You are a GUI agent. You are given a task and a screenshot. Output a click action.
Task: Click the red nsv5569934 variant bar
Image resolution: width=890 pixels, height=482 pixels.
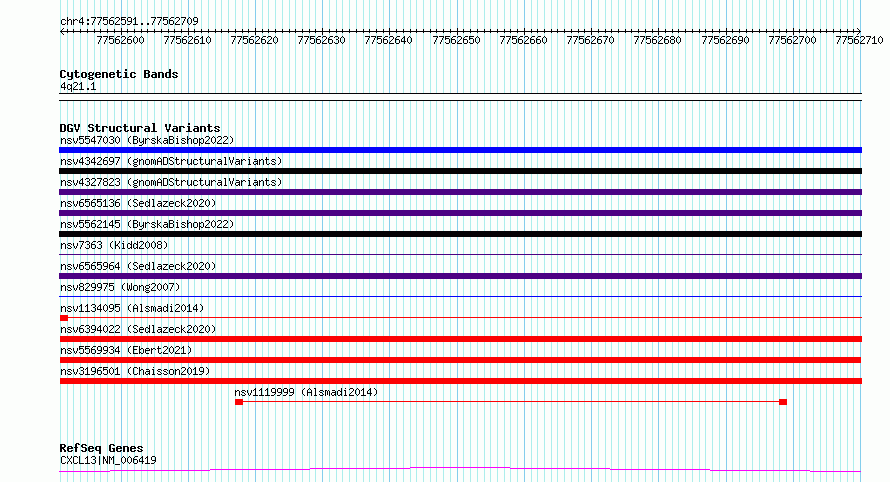(460, 360)
